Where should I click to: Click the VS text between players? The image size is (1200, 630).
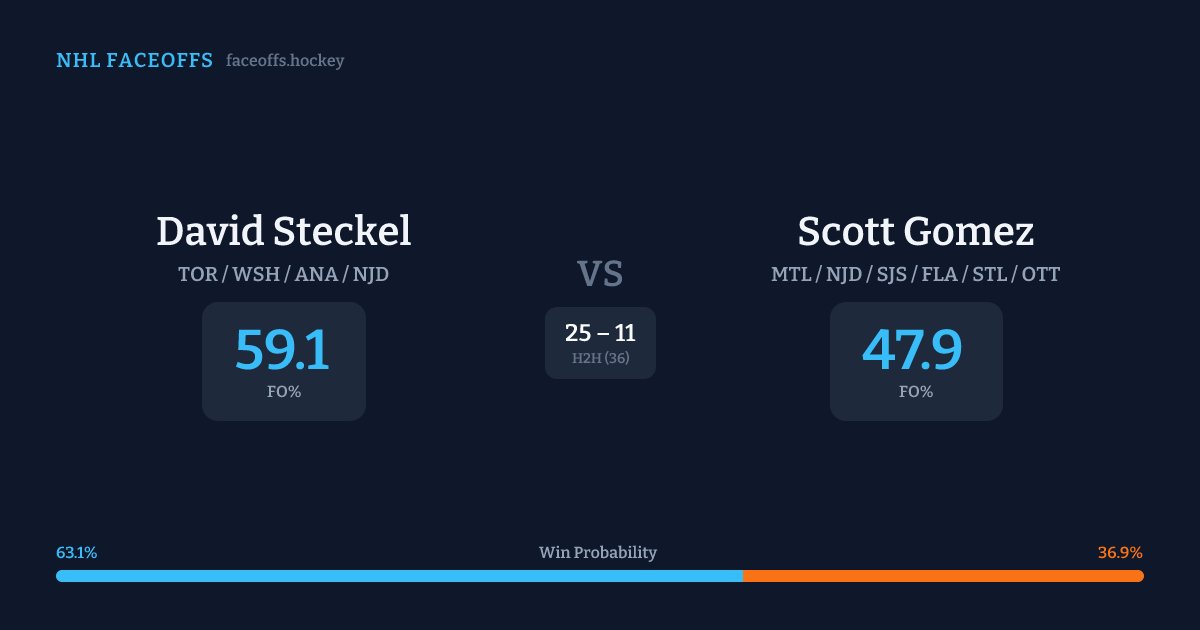point(600,274)
